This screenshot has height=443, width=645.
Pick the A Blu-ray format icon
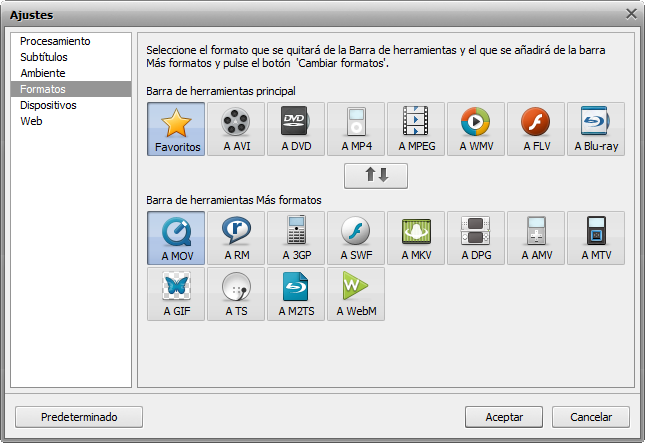596,129
